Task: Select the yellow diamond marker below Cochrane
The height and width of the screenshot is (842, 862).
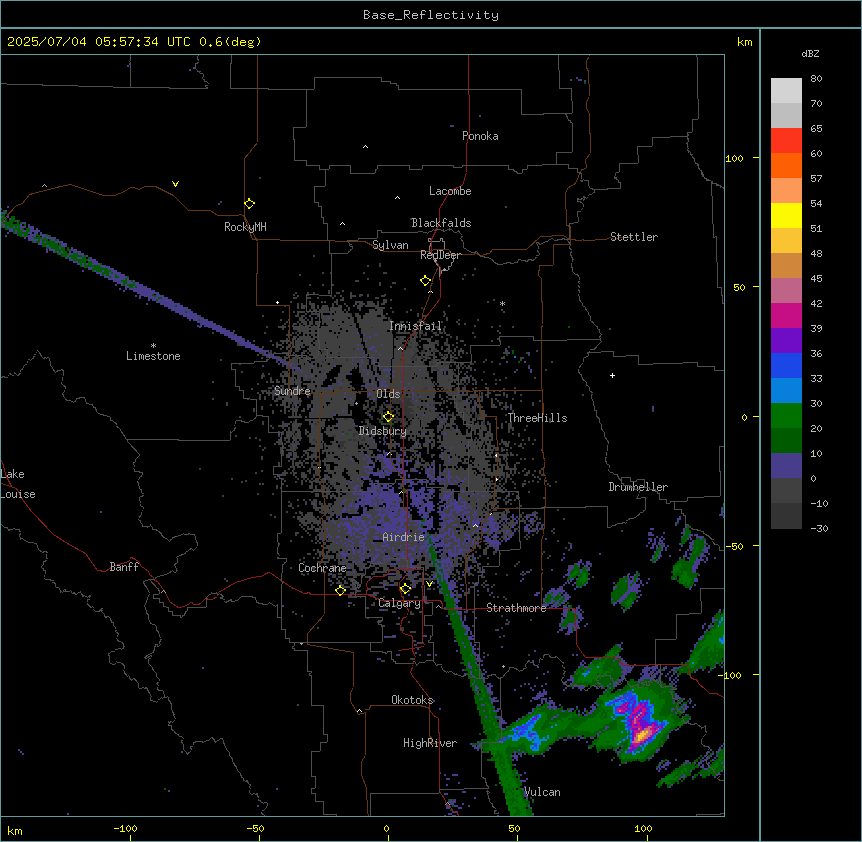Action: pyautogui.click(x=340, y=590)
